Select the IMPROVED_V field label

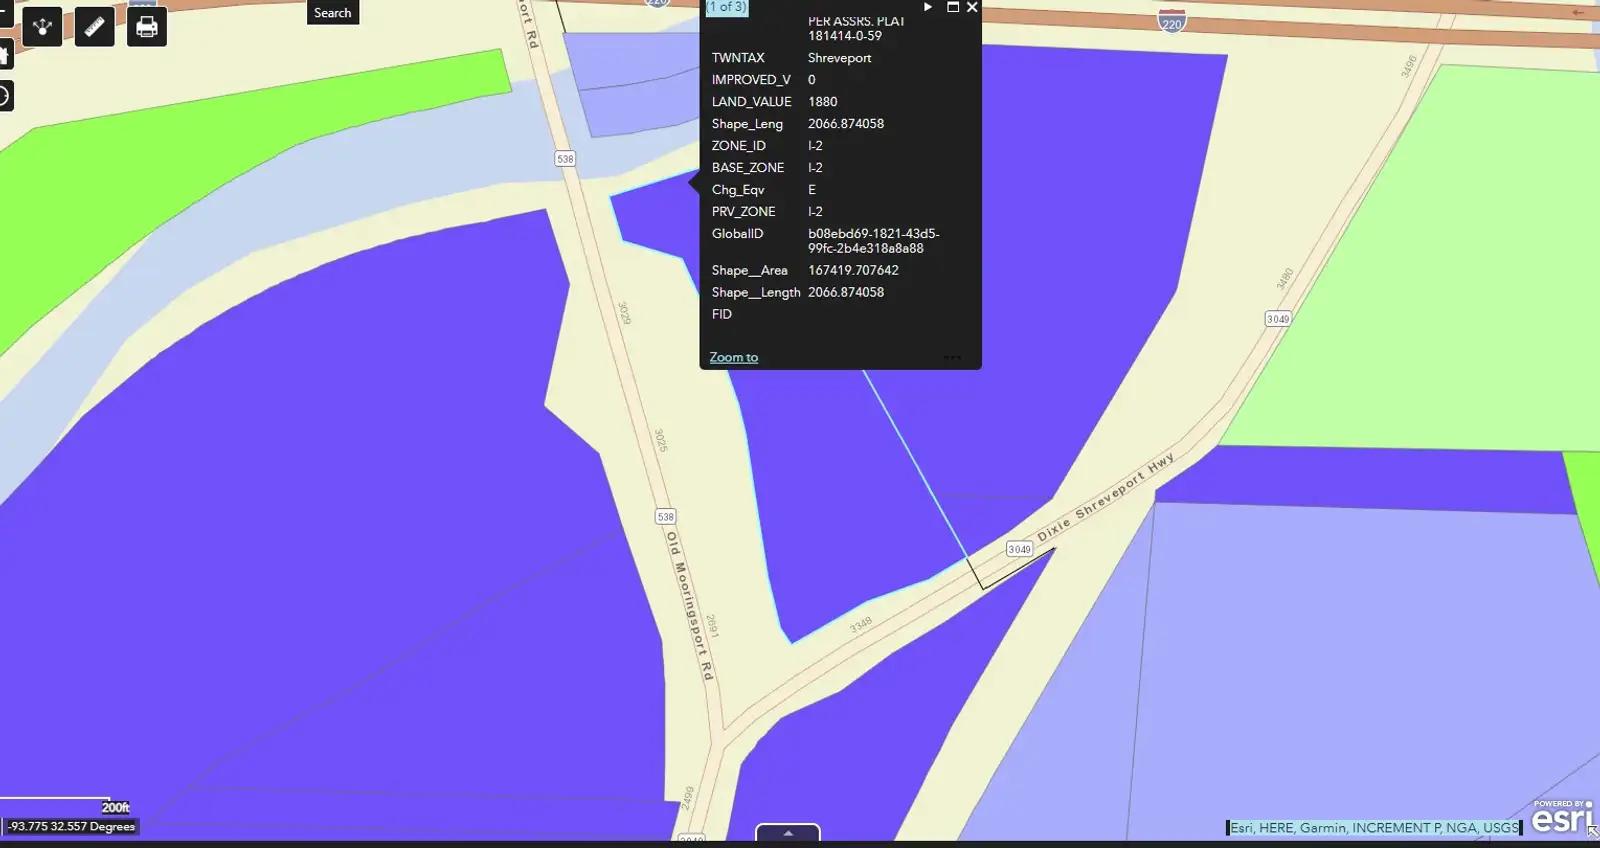[751, 80]
